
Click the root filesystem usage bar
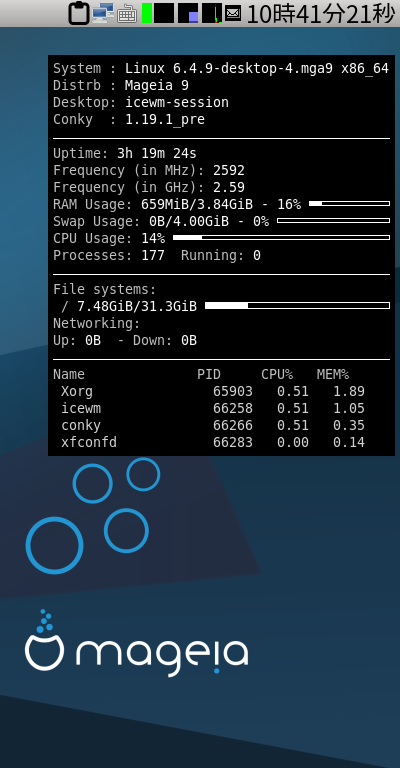(297, 306)
